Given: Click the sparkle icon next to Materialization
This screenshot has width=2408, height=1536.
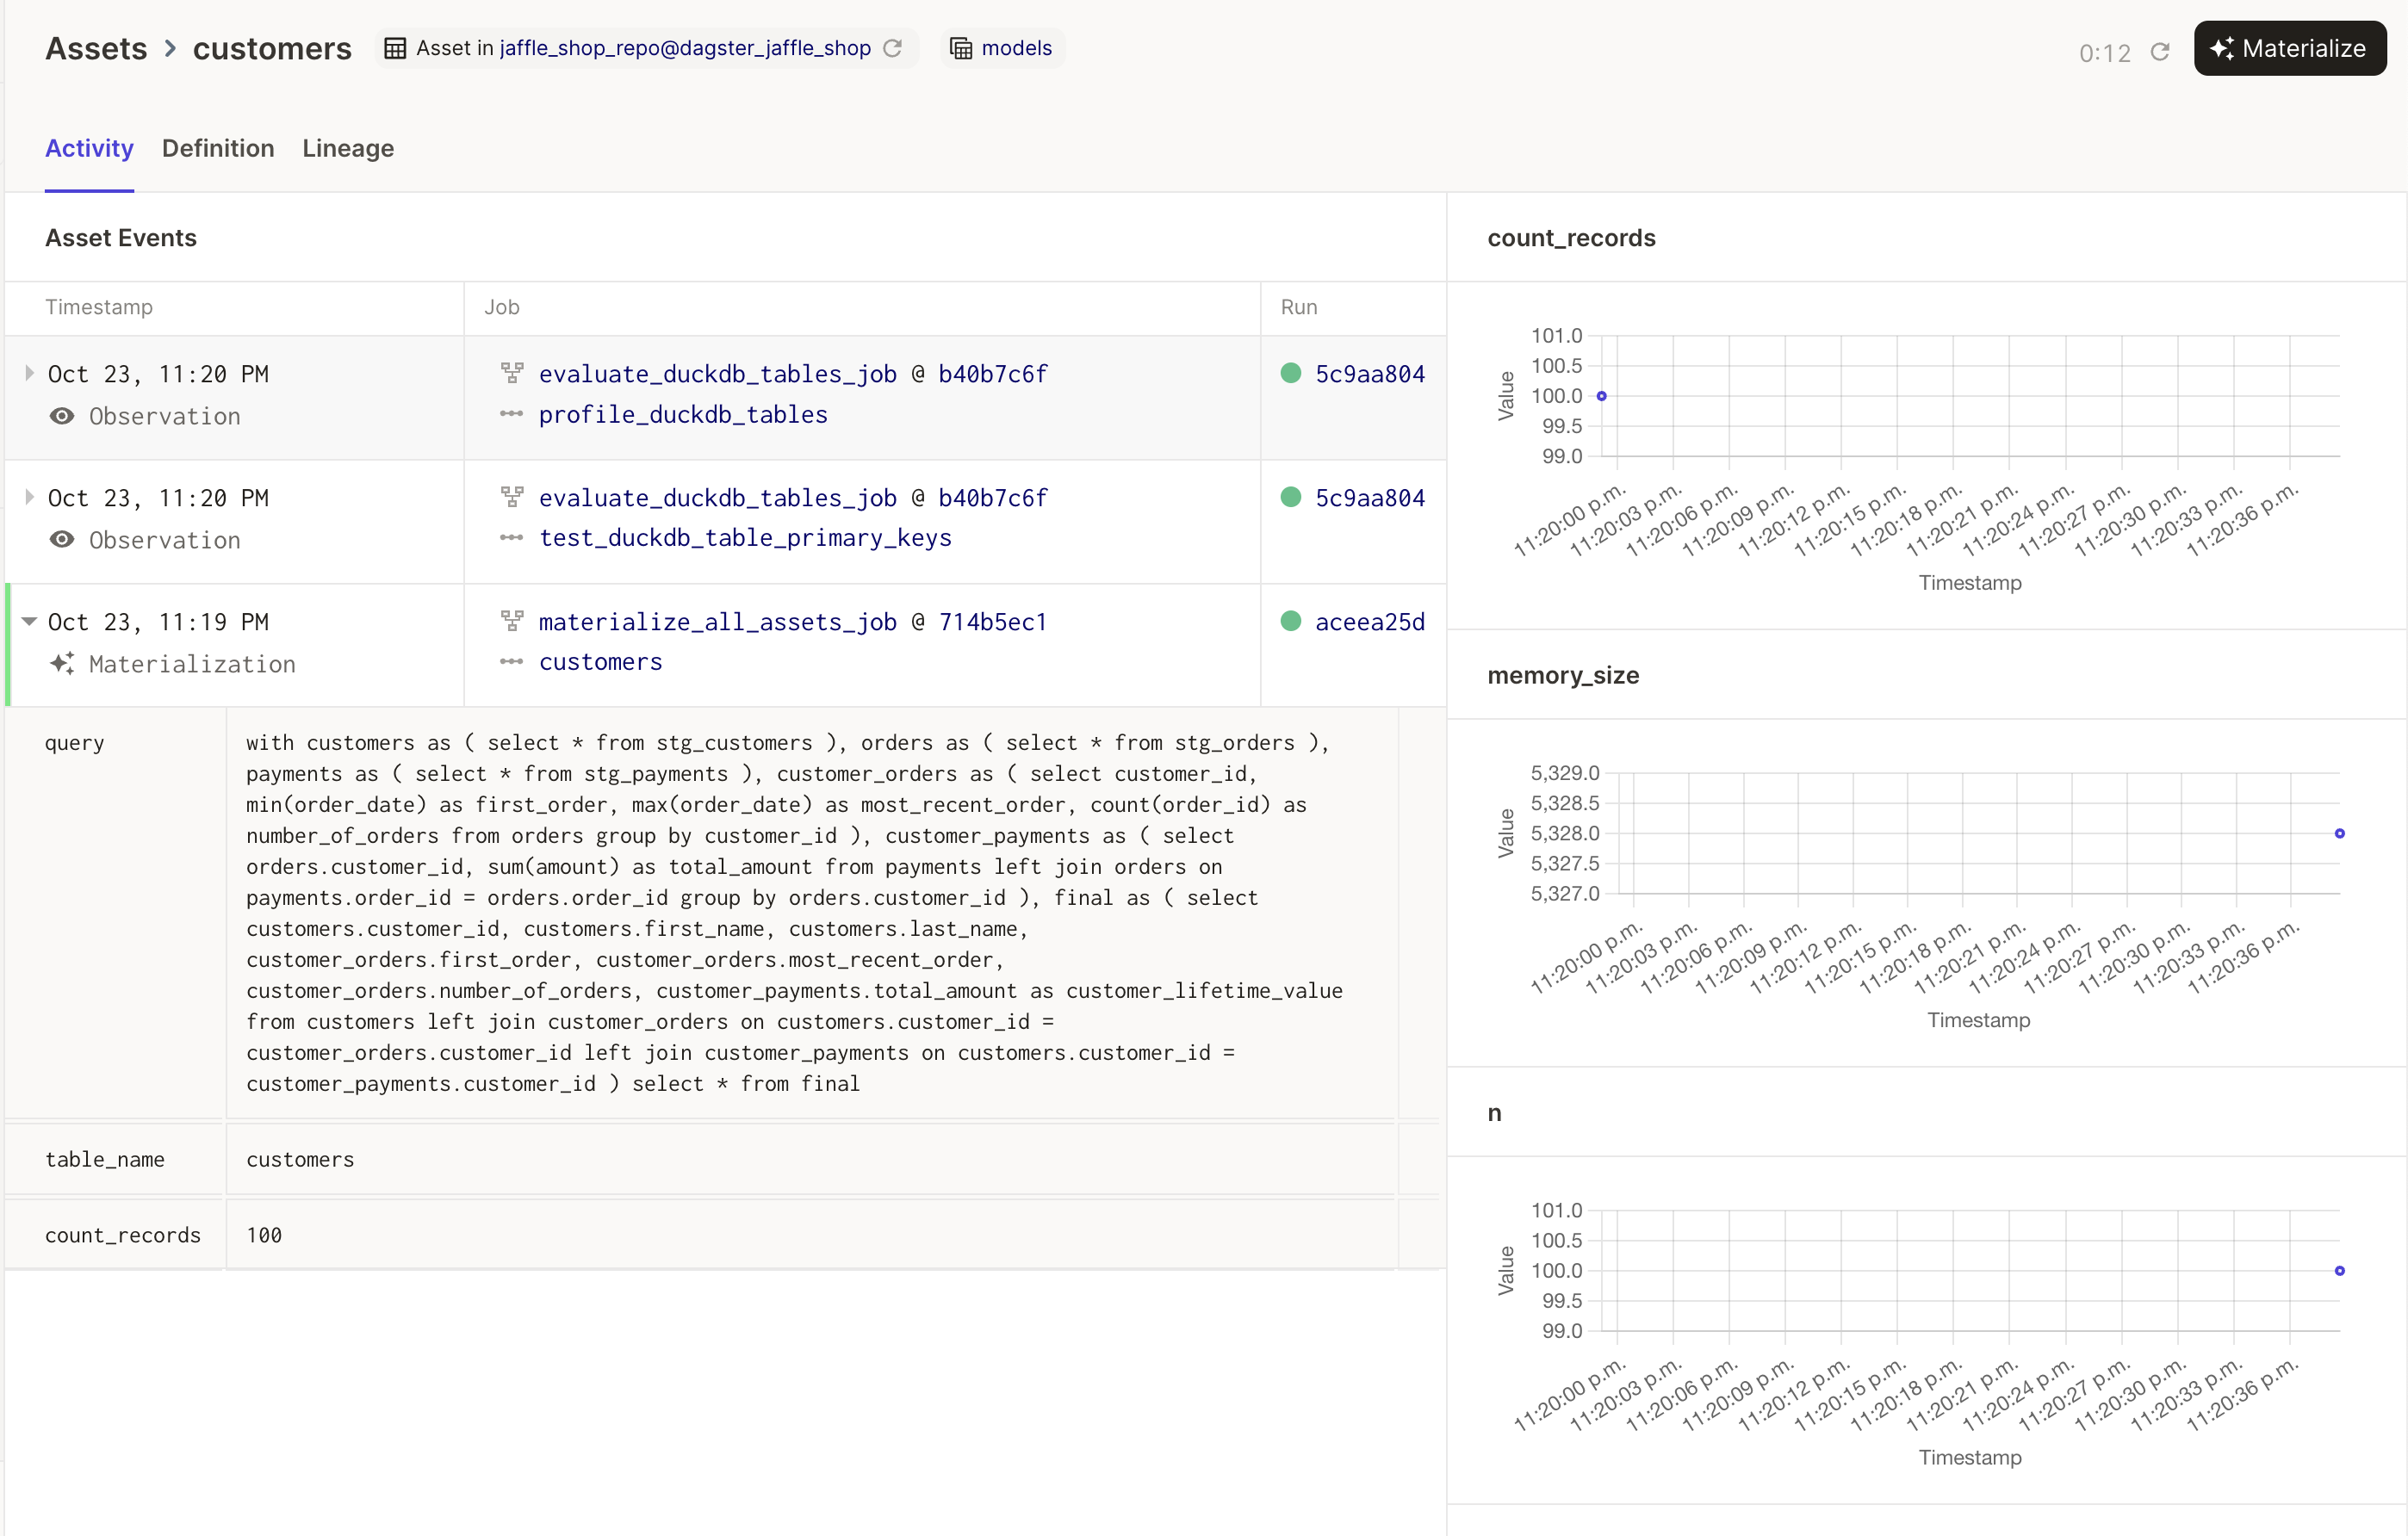Looking at the screenshot, I should 62,664.
